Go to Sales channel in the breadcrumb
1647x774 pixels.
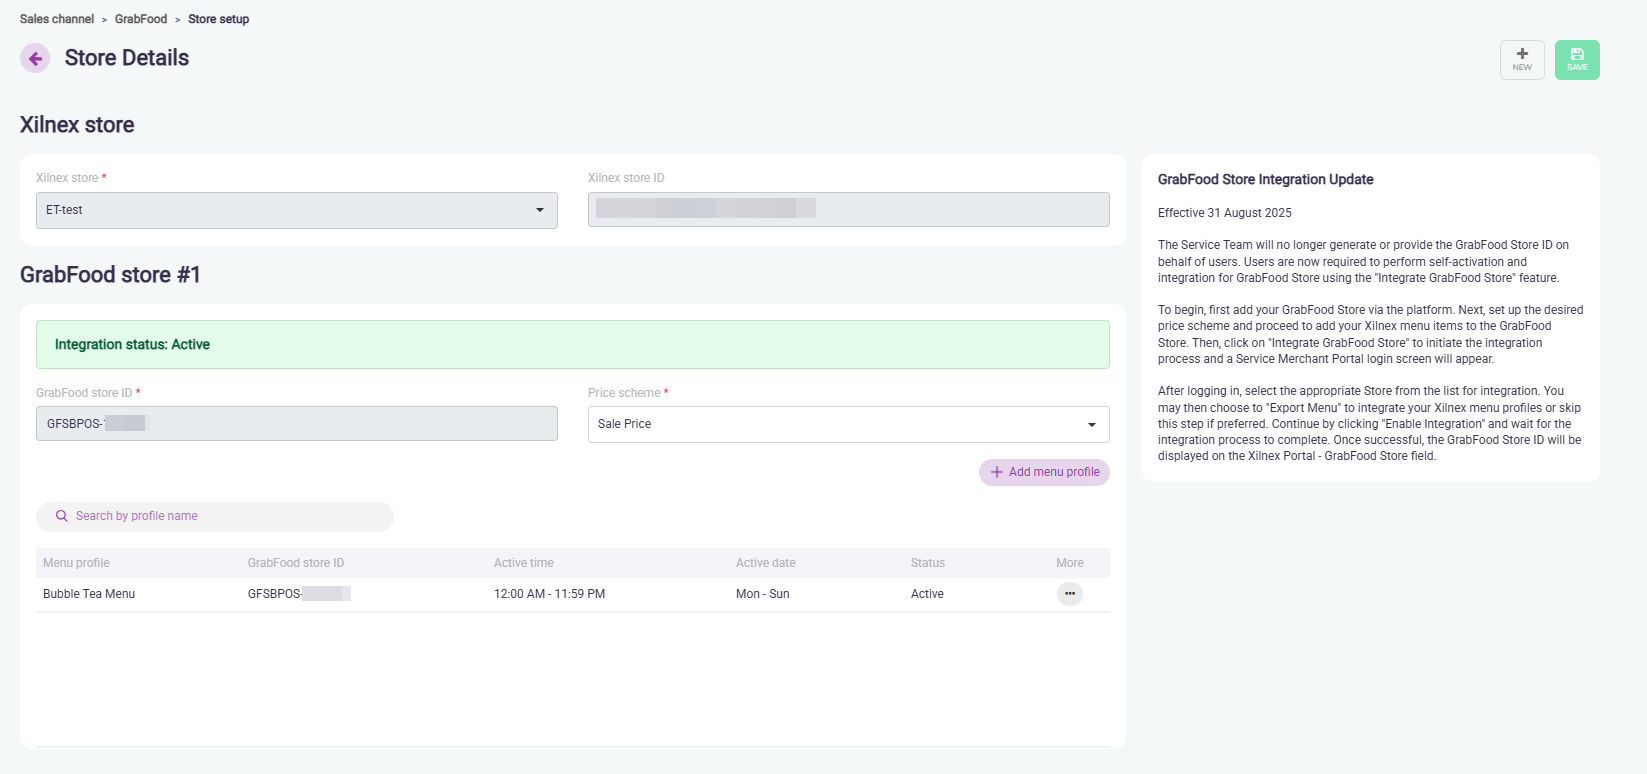tap(57, 19)
